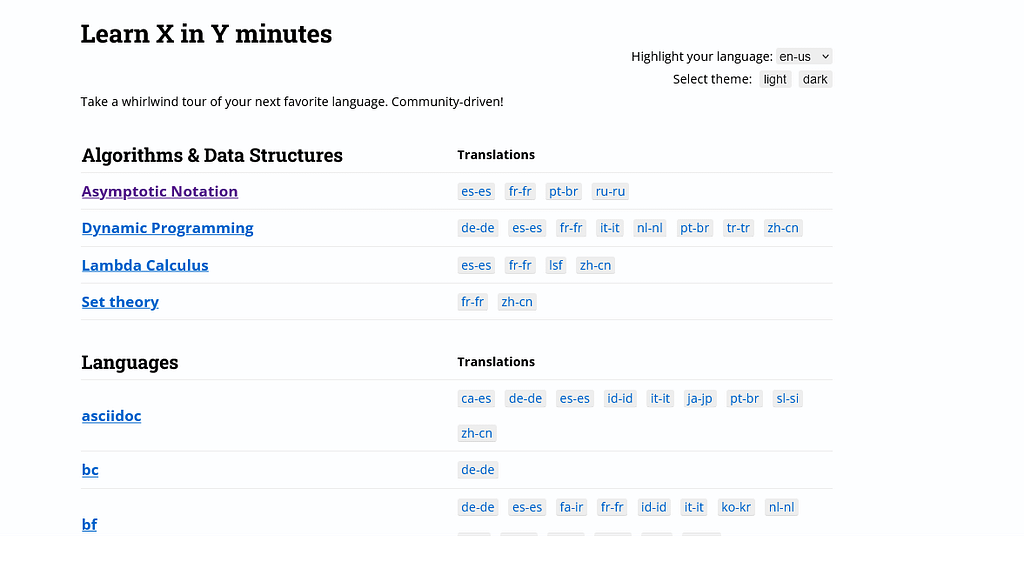The height and width of the screenshot is (575, 1024).
Task: Select tr-tr translation for Dynamic Programming
Action: pyautogui.click(x=738, y=228)
